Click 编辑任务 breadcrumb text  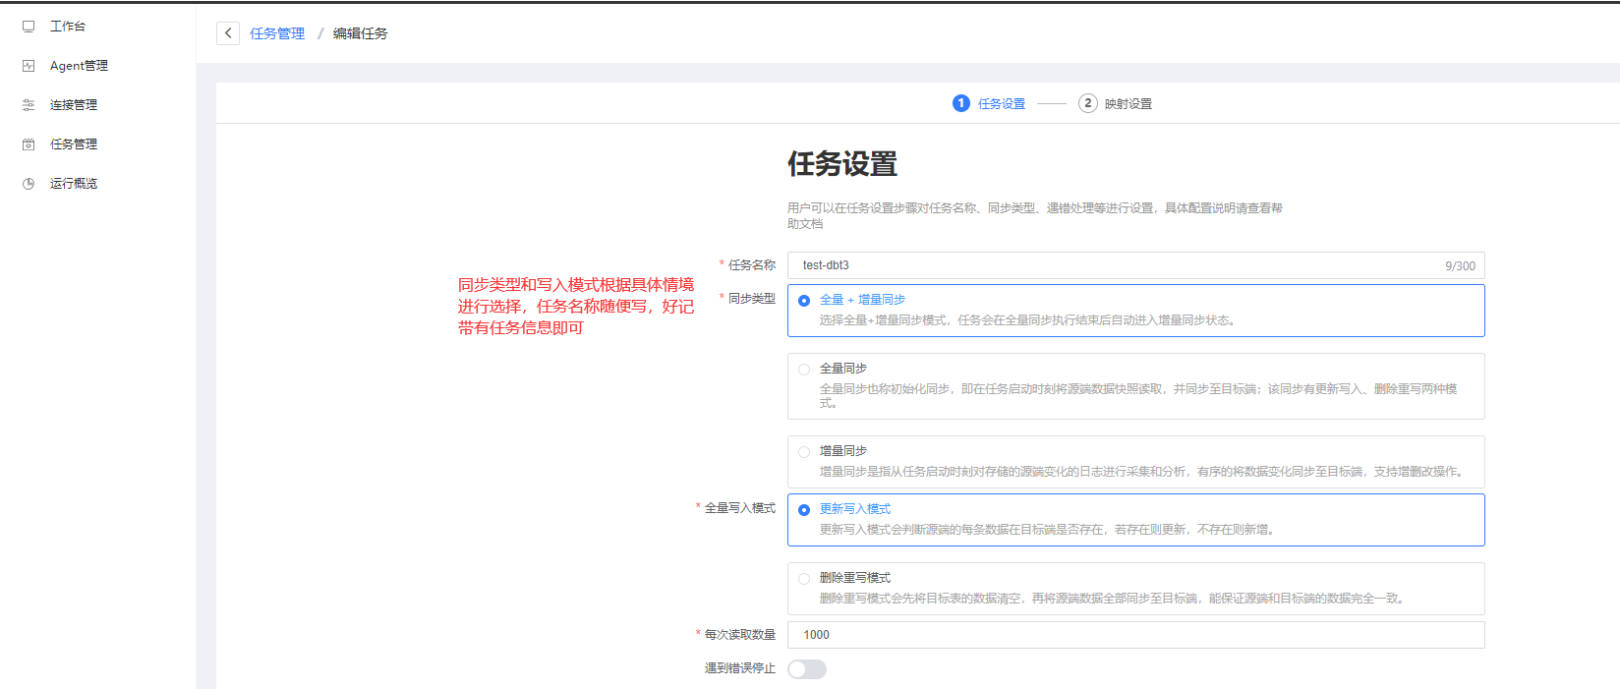coord(360,33)
